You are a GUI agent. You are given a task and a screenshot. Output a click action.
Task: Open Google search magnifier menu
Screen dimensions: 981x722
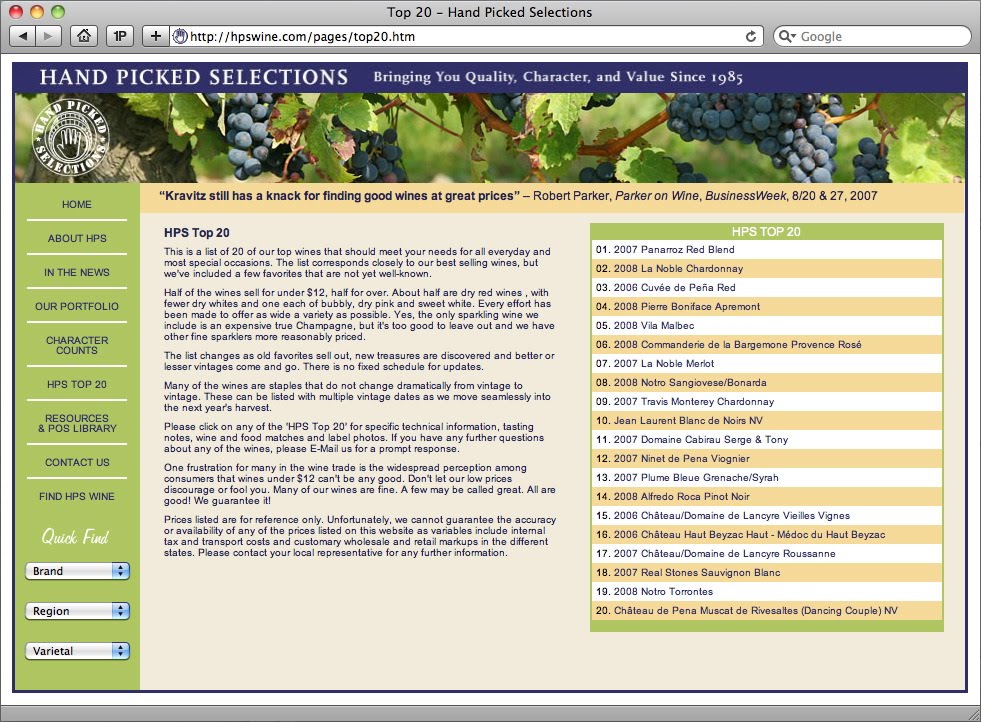coord(787,36)
